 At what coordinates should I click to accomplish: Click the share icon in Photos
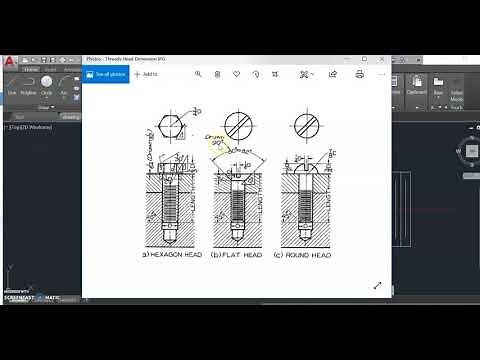(x=333, y=74)
